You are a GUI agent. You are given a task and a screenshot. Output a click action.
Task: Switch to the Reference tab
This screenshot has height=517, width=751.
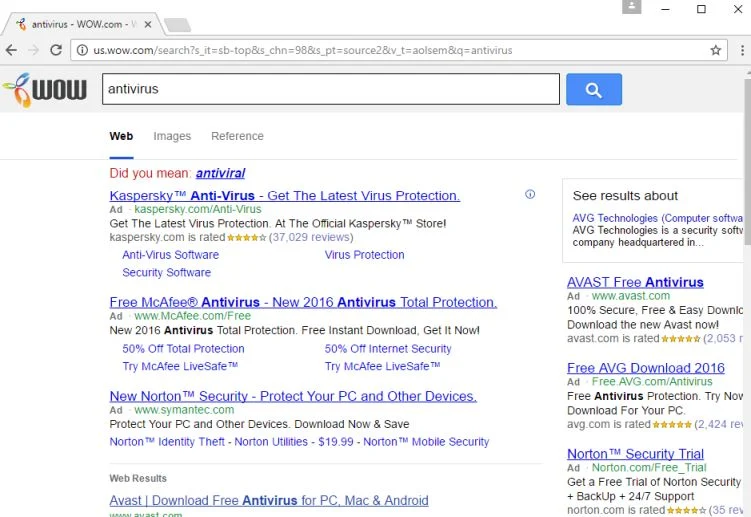[x=237, y=136]
